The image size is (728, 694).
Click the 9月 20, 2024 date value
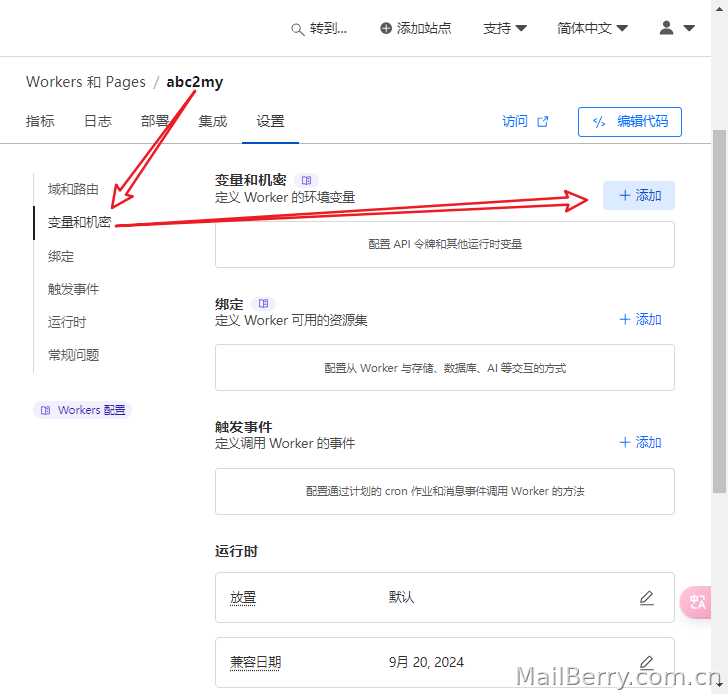(x=426, y=662)
